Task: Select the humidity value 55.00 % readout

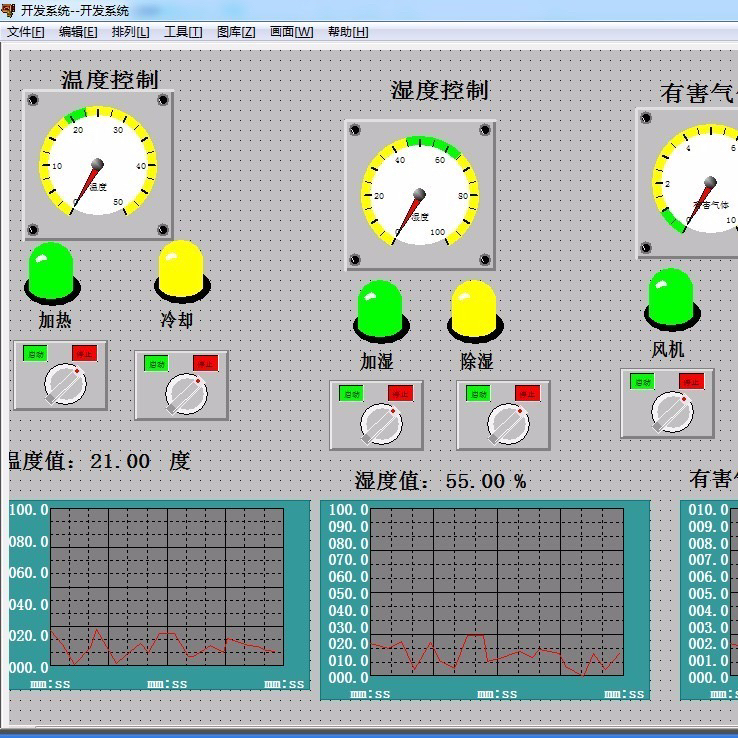Action: [x=486, y=481]
